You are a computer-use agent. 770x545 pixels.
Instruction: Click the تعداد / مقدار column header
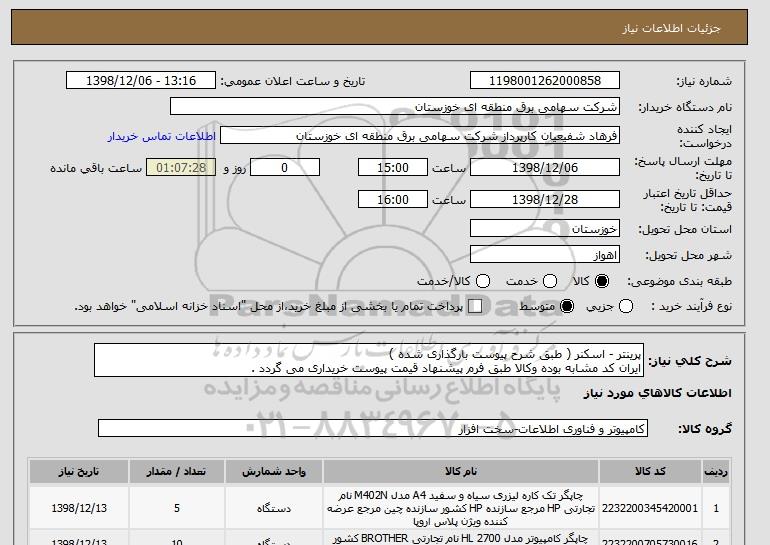[176, 471]
